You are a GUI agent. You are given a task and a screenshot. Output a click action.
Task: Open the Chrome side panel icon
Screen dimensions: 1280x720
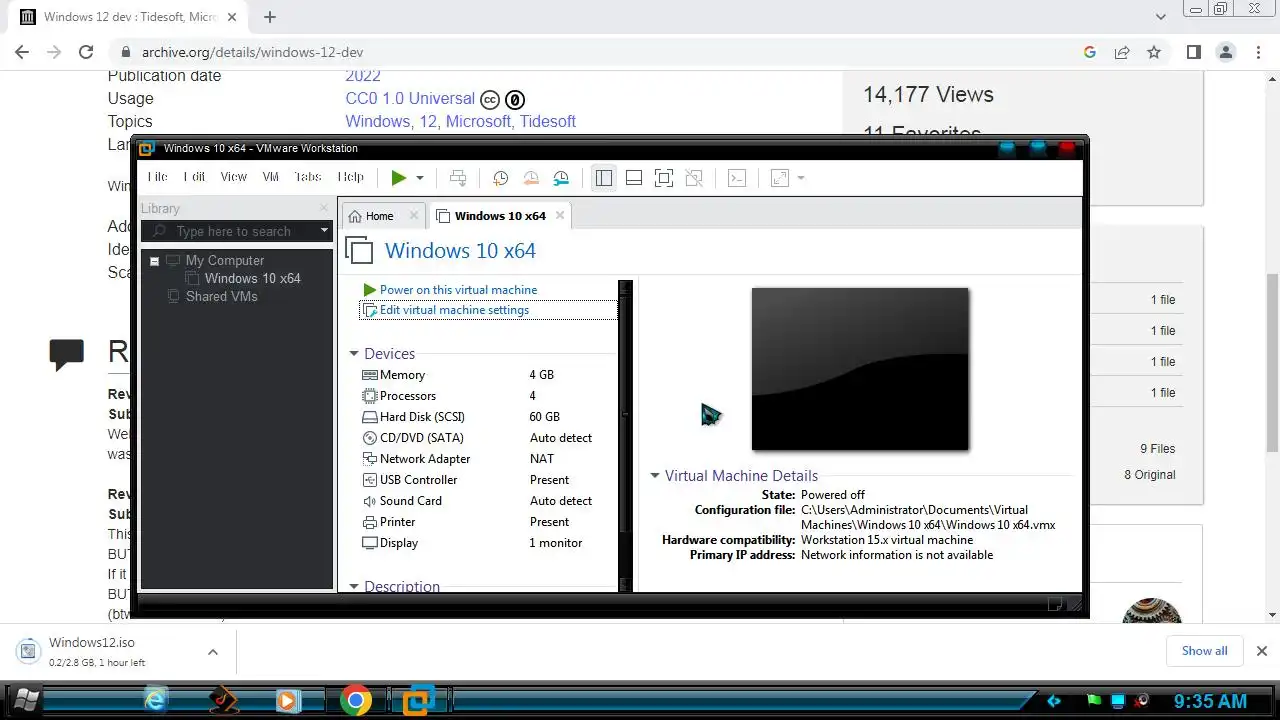tap(1193, 52)
